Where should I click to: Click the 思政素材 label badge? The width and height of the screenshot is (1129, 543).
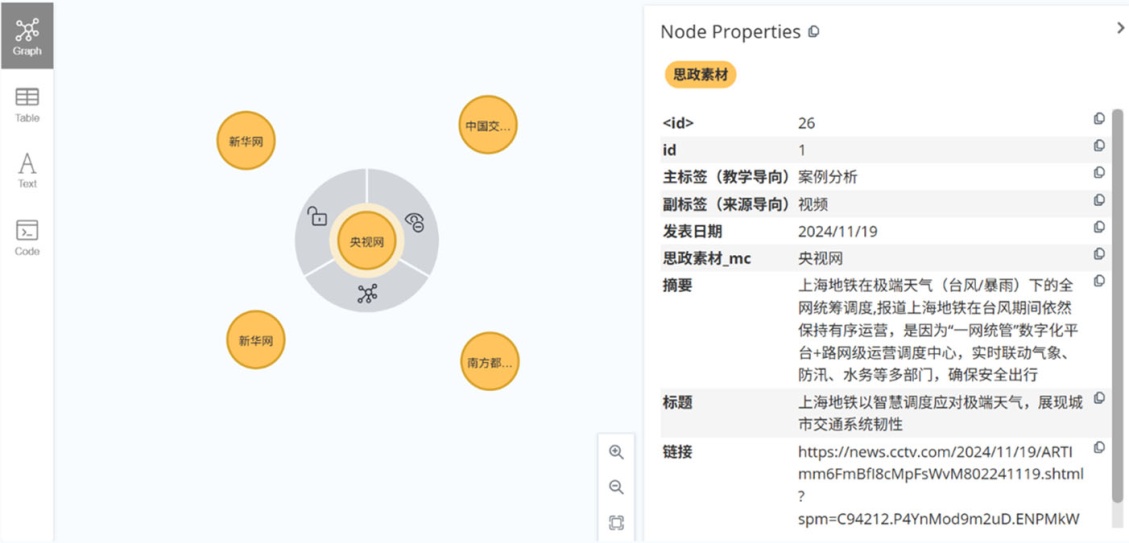point(700,75)
